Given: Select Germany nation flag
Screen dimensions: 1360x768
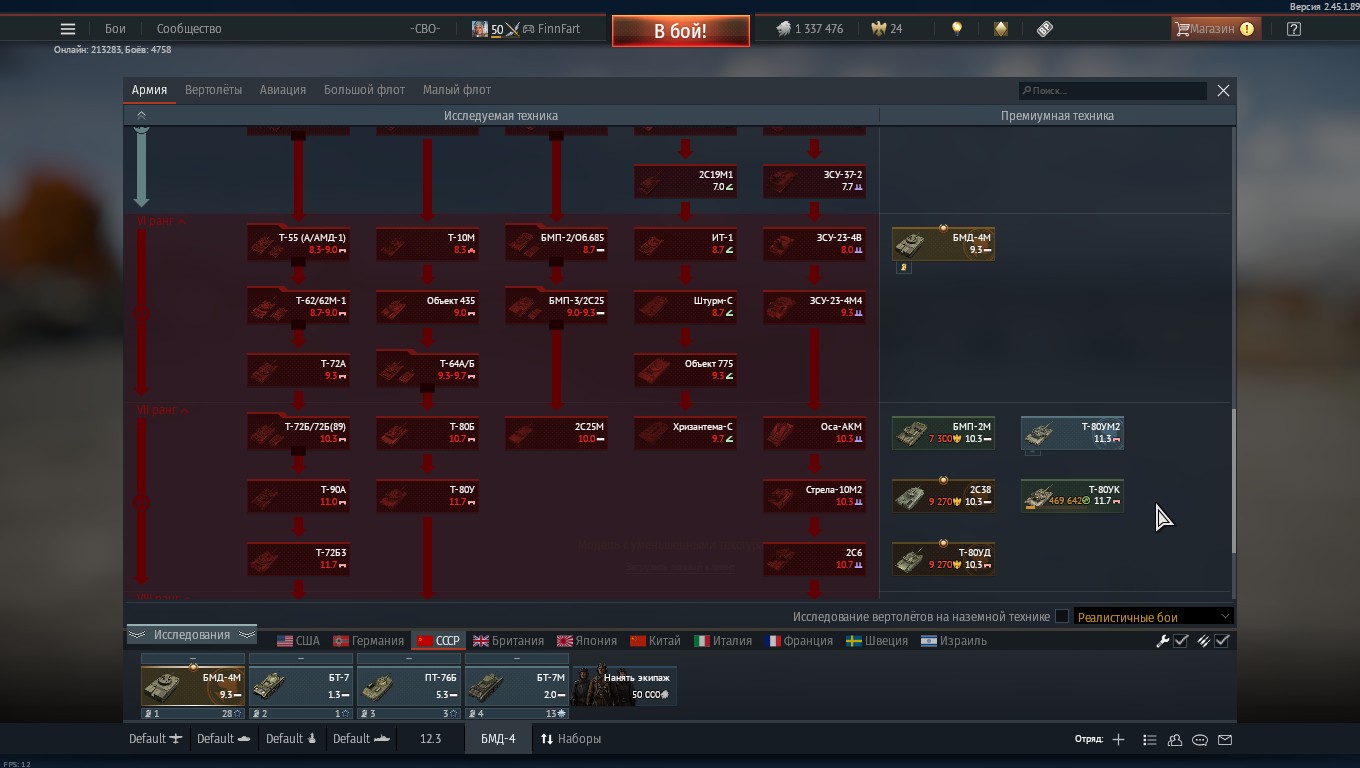Looking at the screenshot, I should point(369,641).
